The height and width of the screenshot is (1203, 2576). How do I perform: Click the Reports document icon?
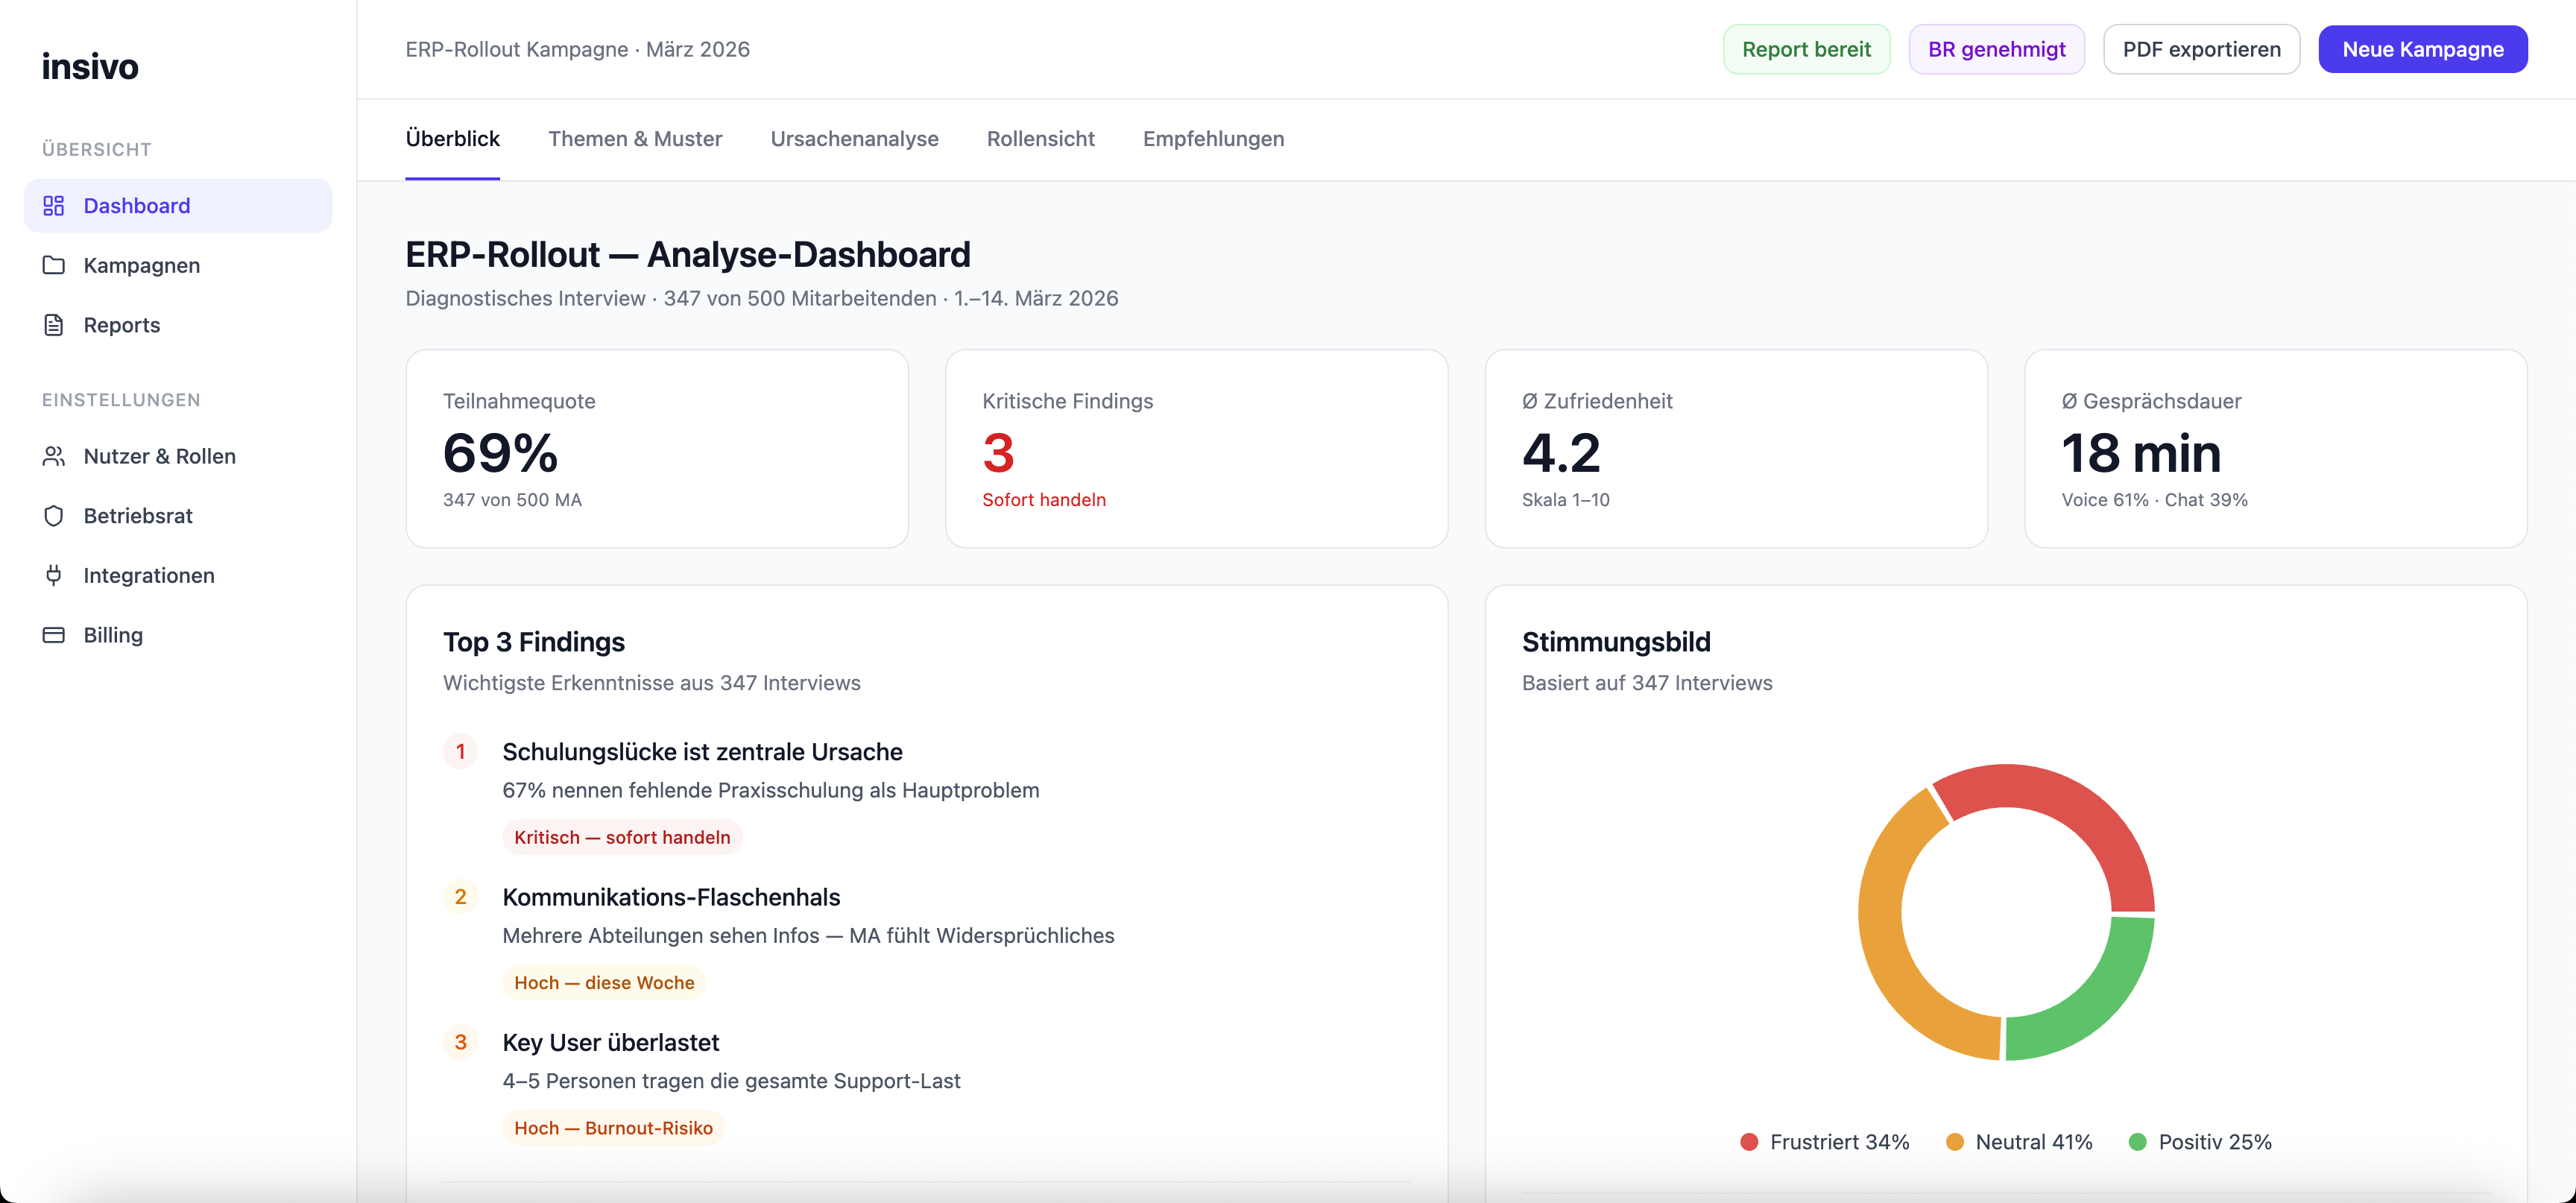[x=54, y=325]
